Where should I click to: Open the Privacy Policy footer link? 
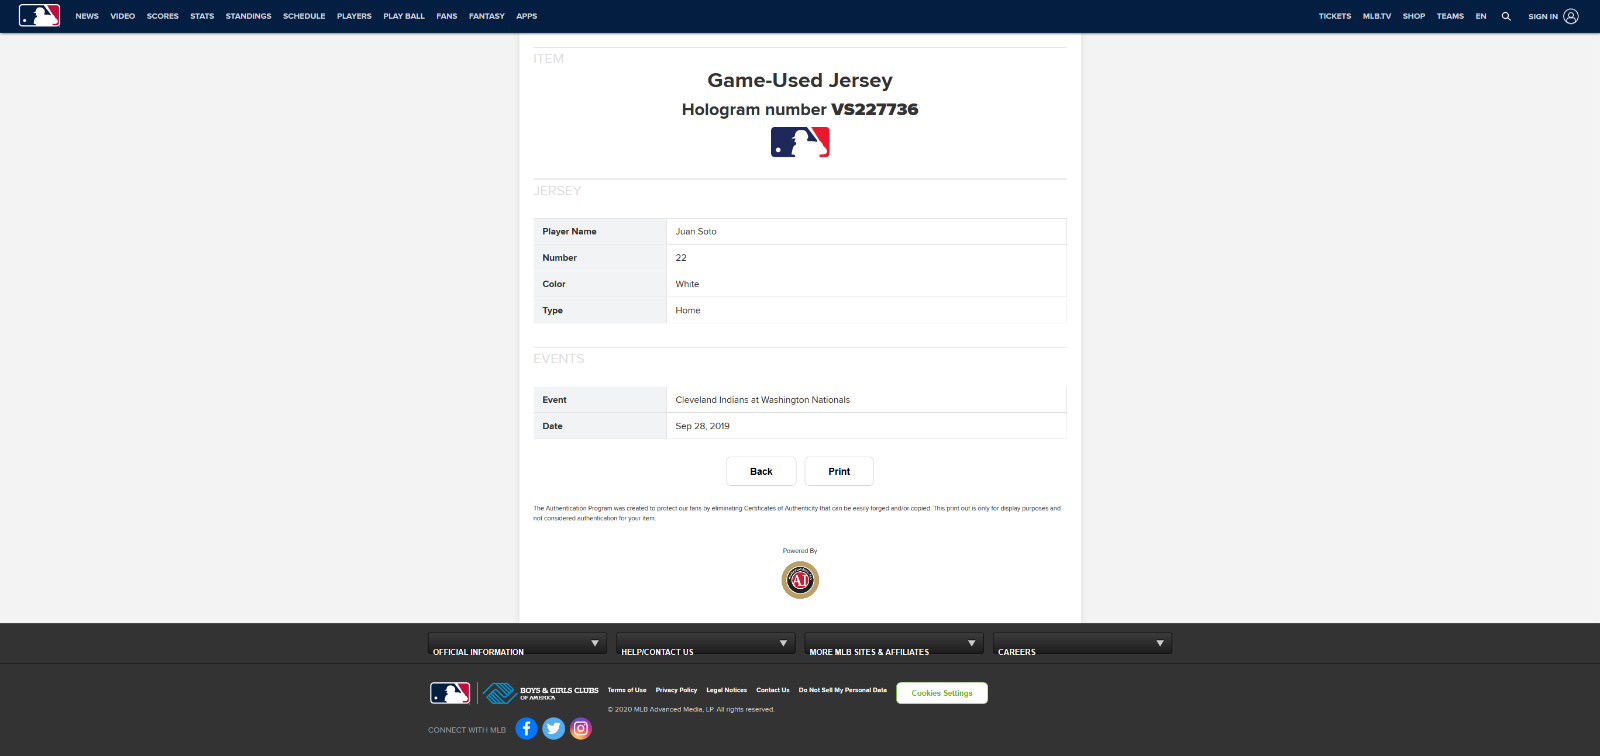(676, 690)
